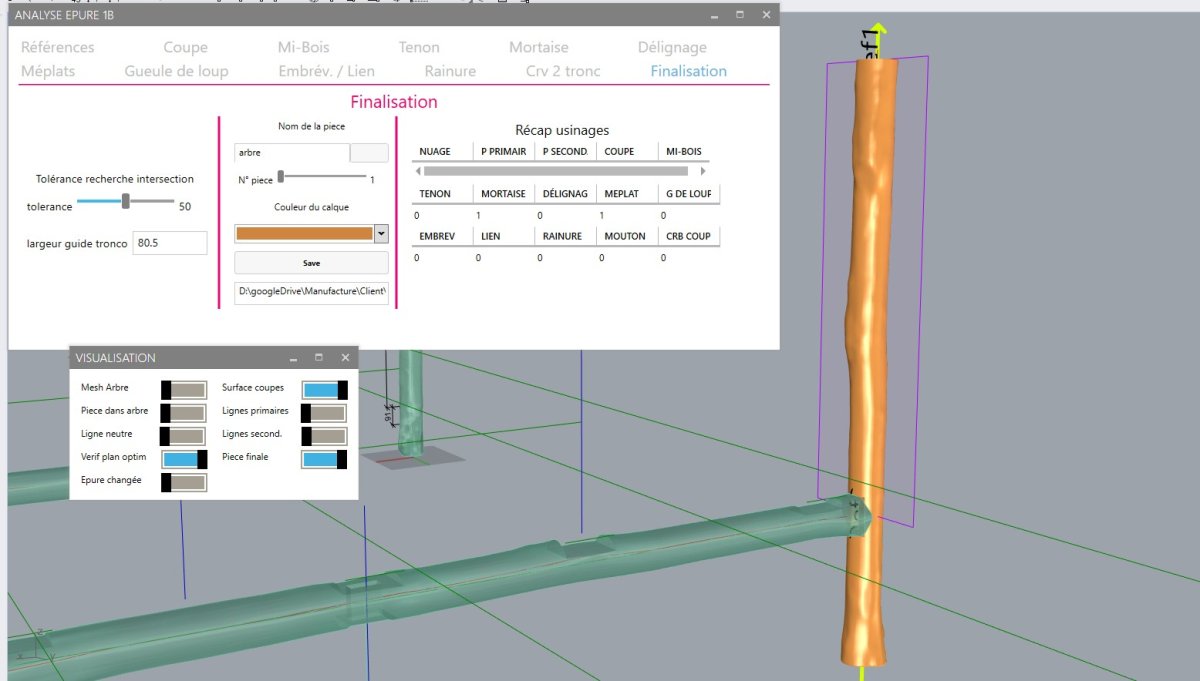Screen dimensions: 1200x681
Task: Minimize the Analyse Epure 1B window
Action: [714, 15]
